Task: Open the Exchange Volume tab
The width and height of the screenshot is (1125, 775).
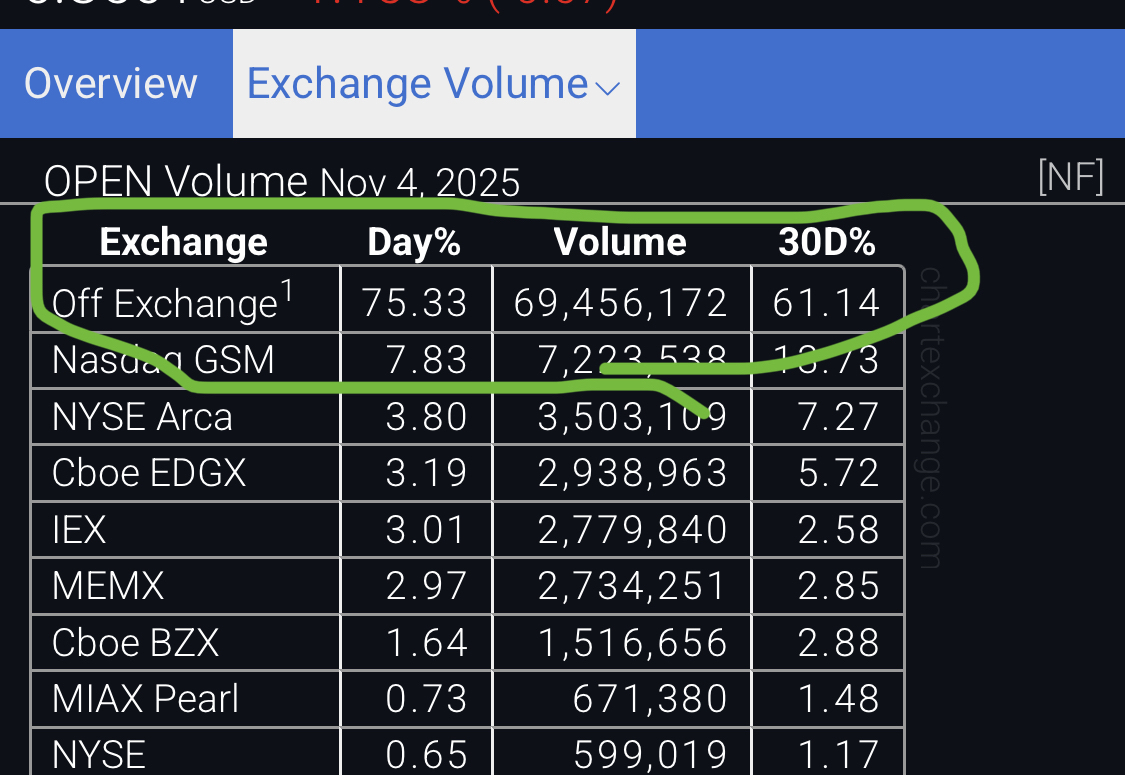Action: (417, 84)
